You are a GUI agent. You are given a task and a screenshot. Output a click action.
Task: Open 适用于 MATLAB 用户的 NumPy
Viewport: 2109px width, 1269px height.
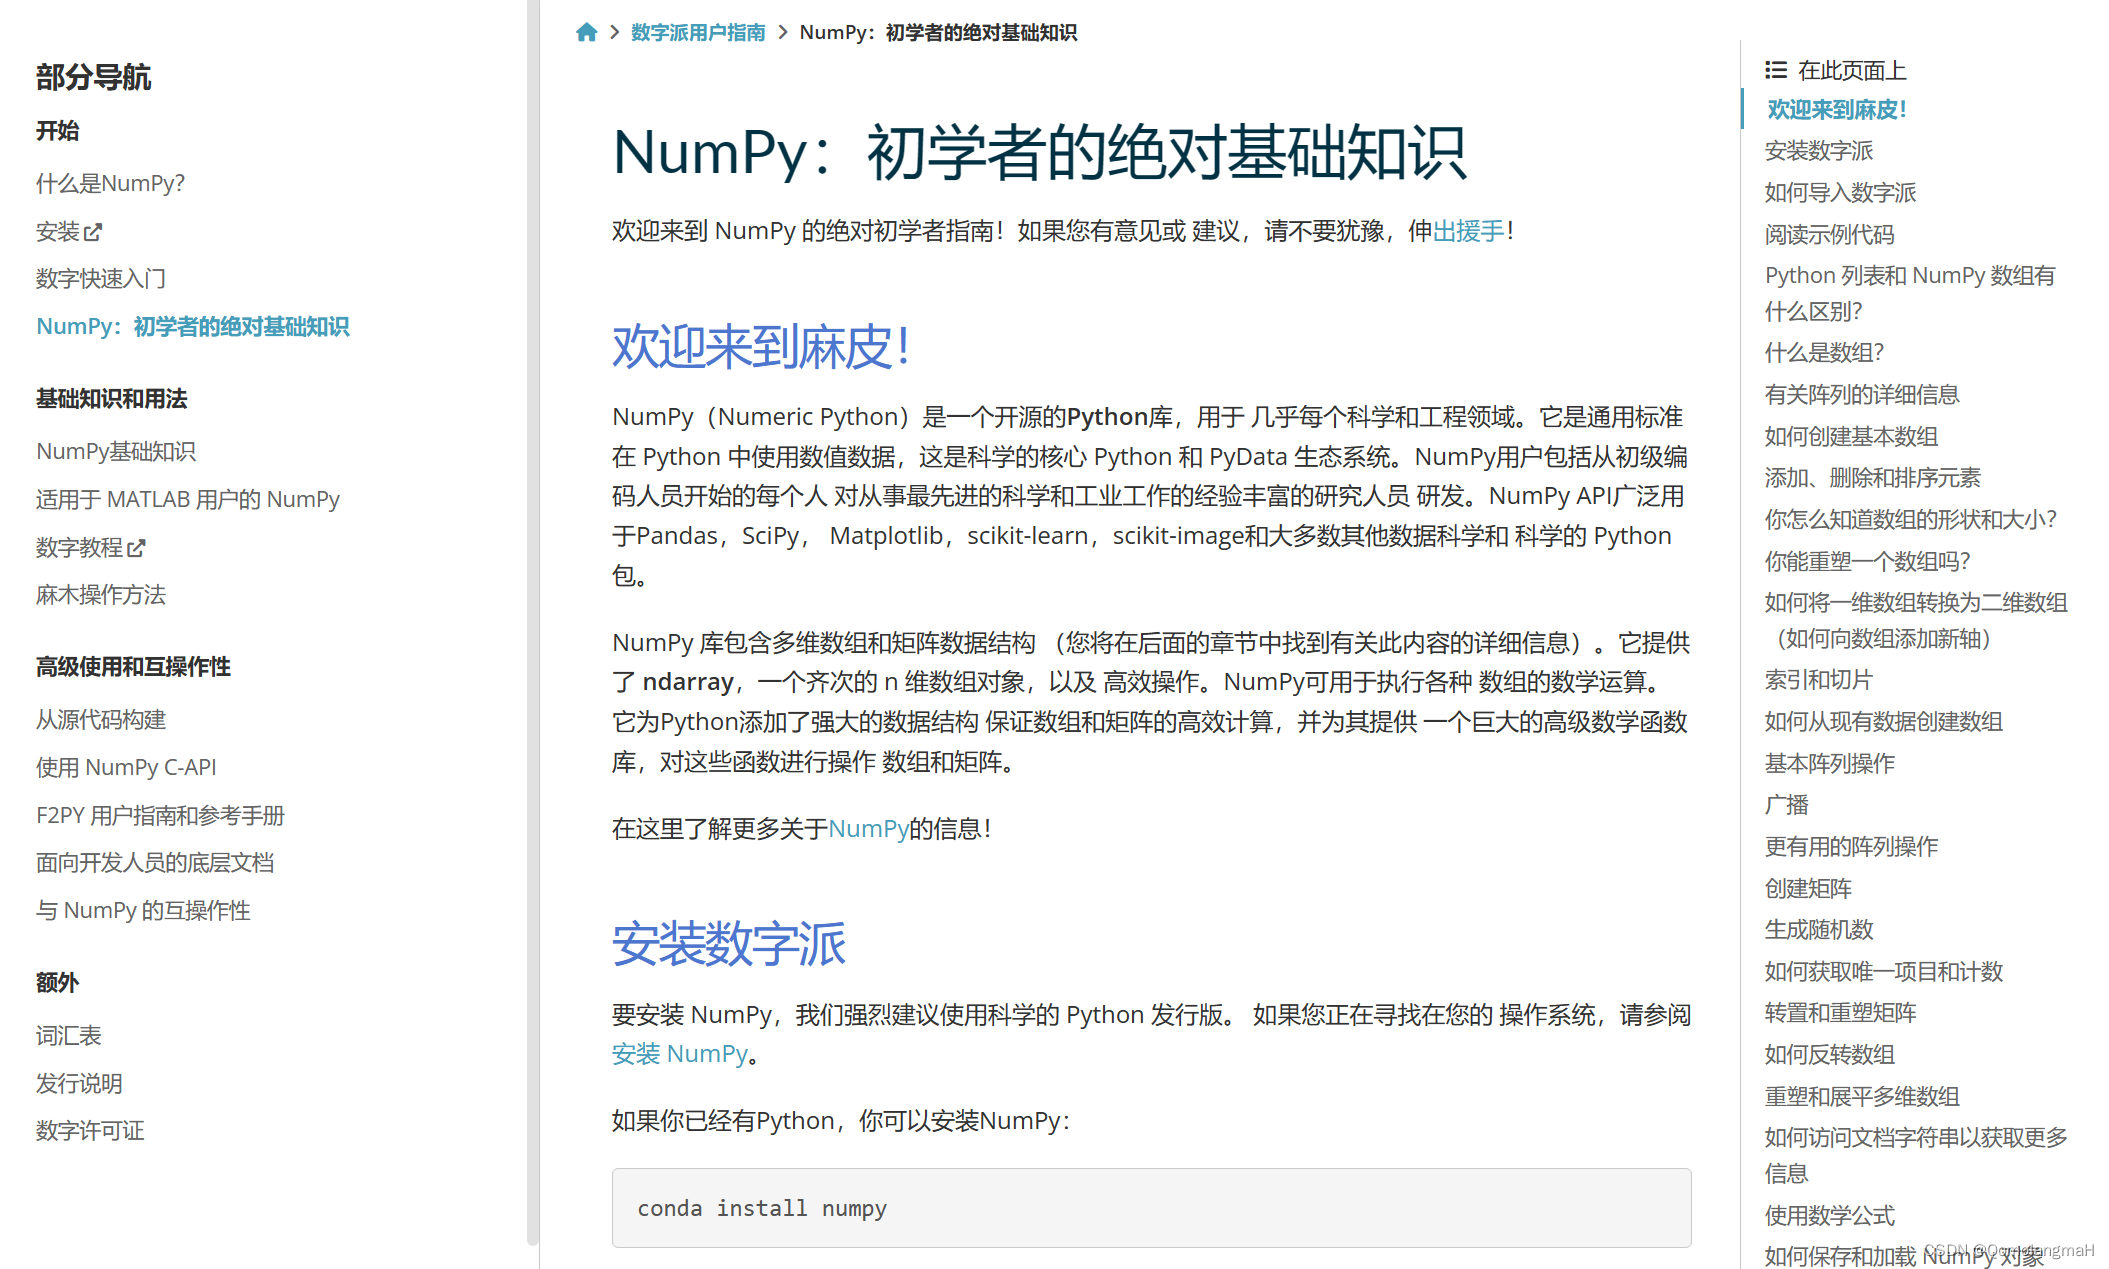point(188,499)
